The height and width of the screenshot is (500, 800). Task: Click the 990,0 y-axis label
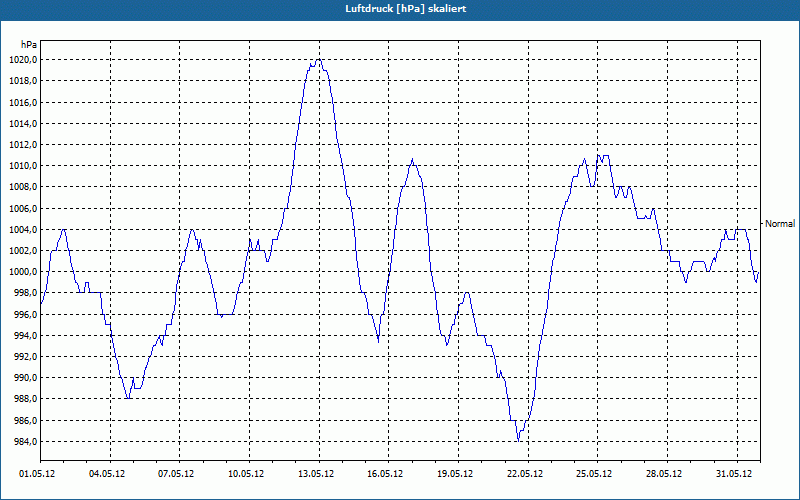24,378
